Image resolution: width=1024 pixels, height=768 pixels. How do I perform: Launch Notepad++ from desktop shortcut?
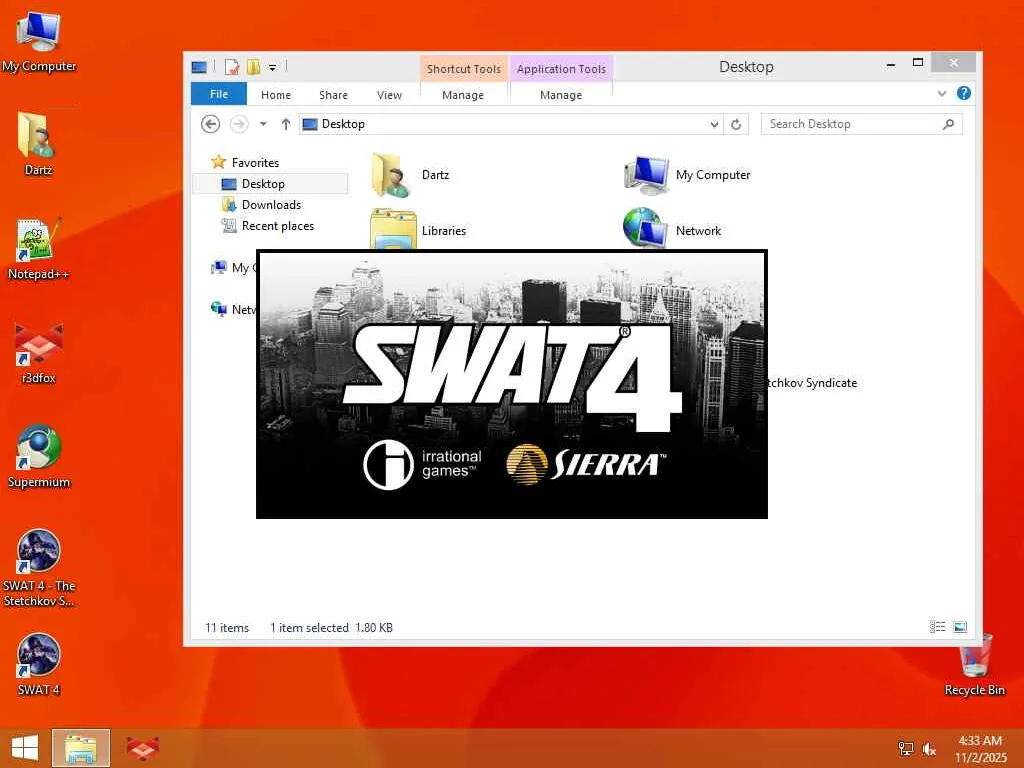point(38,248)
